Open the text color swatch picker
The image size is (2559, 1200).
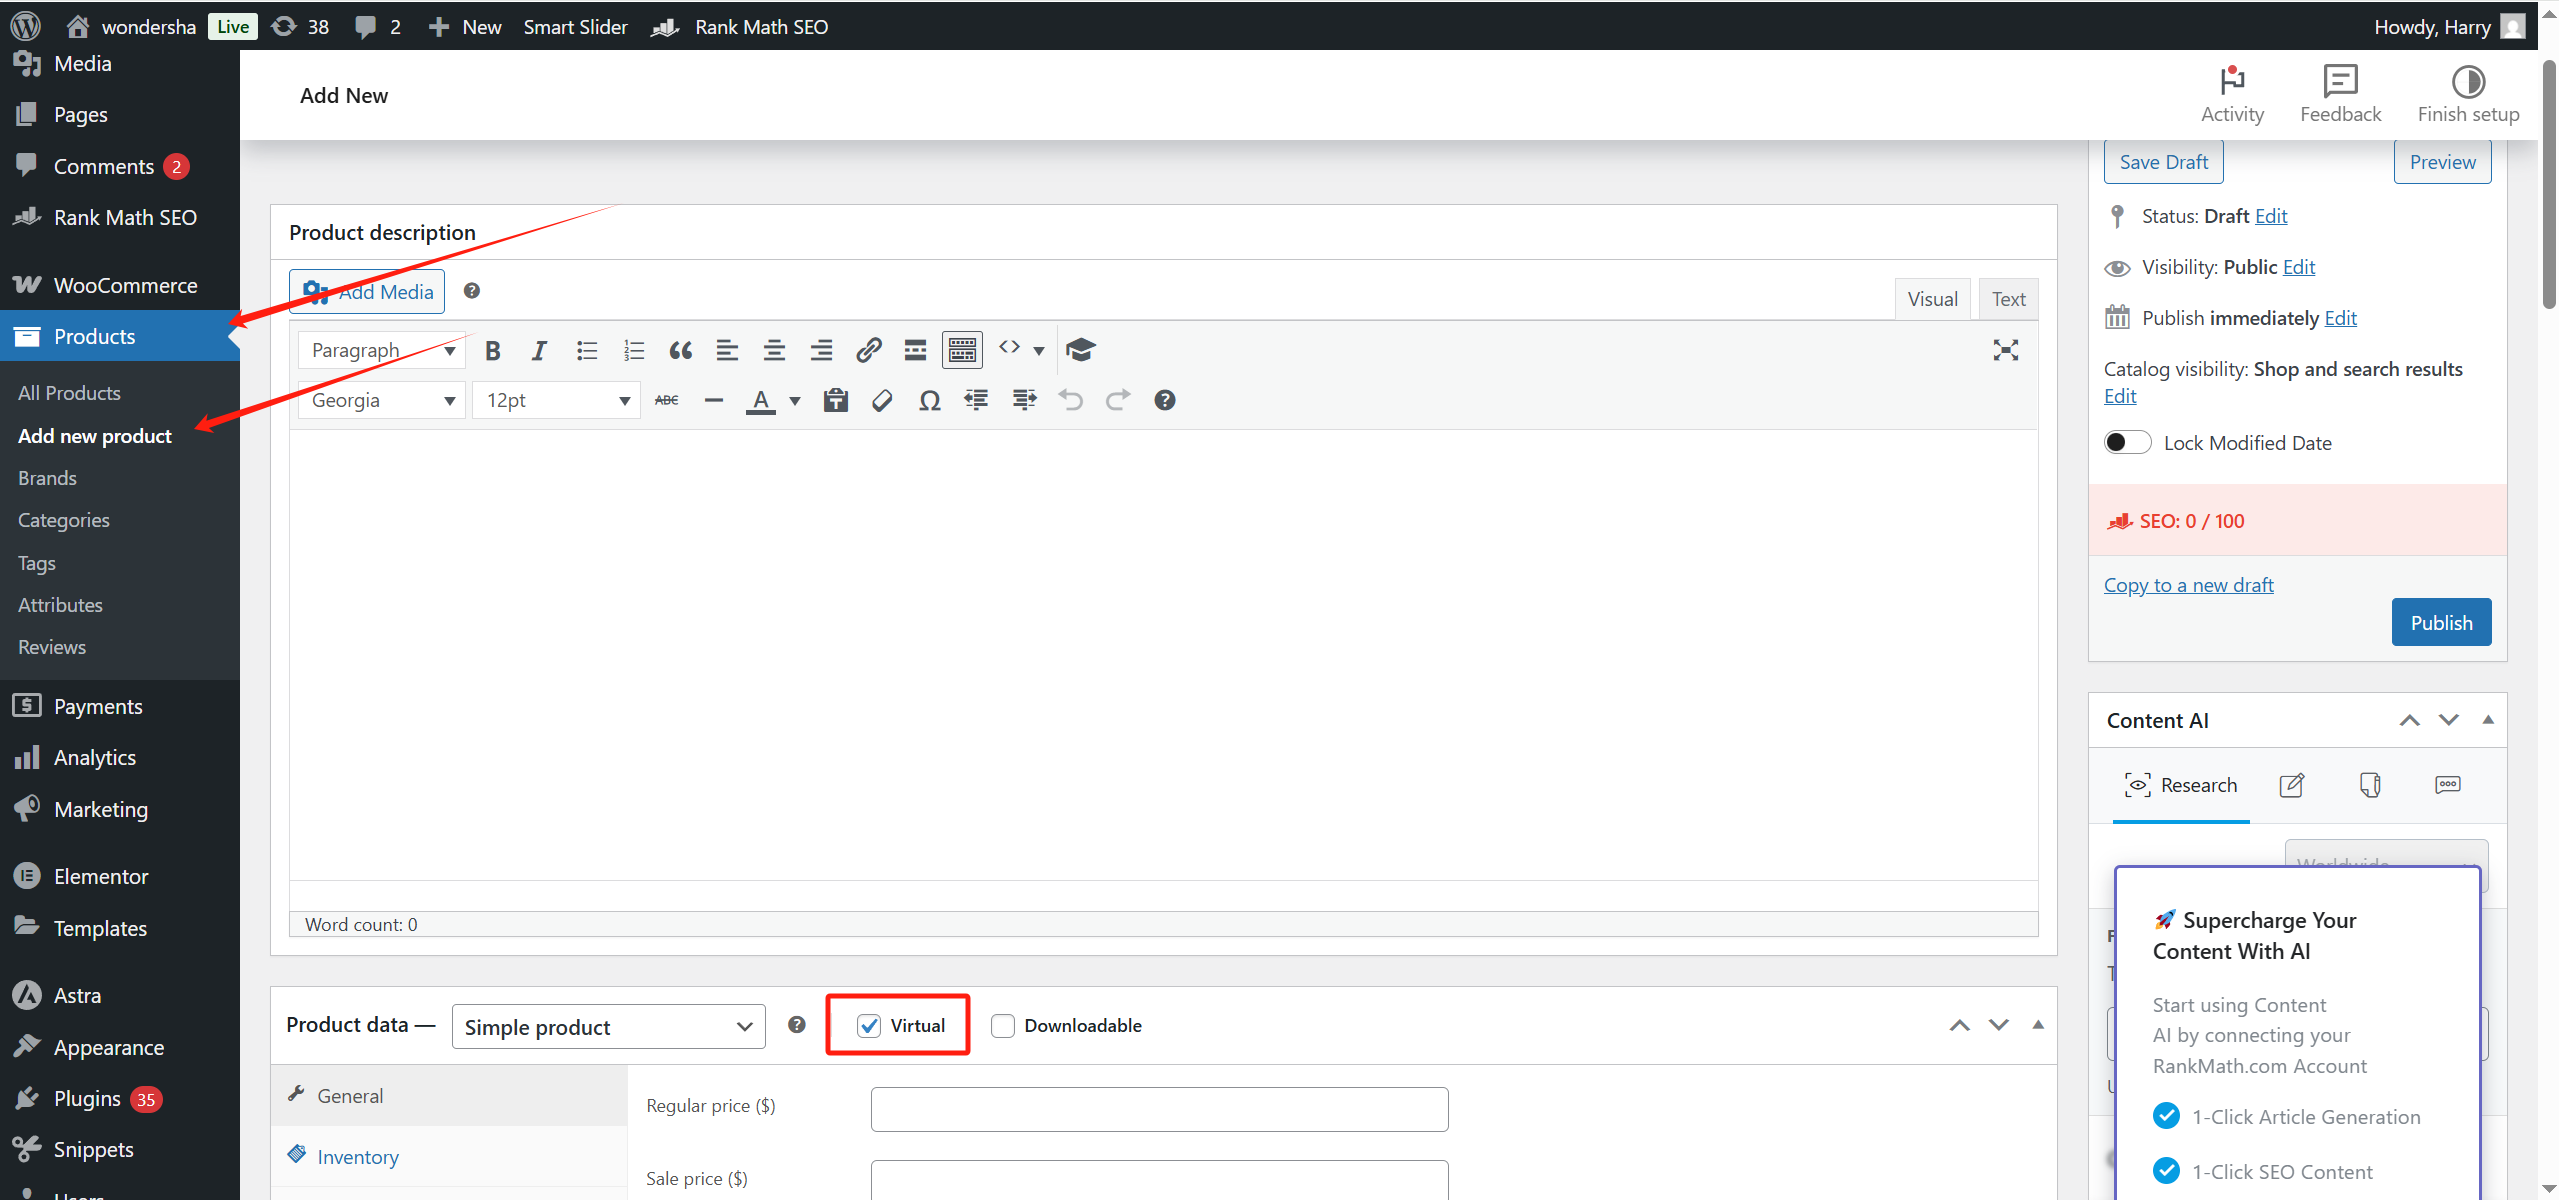793,400
